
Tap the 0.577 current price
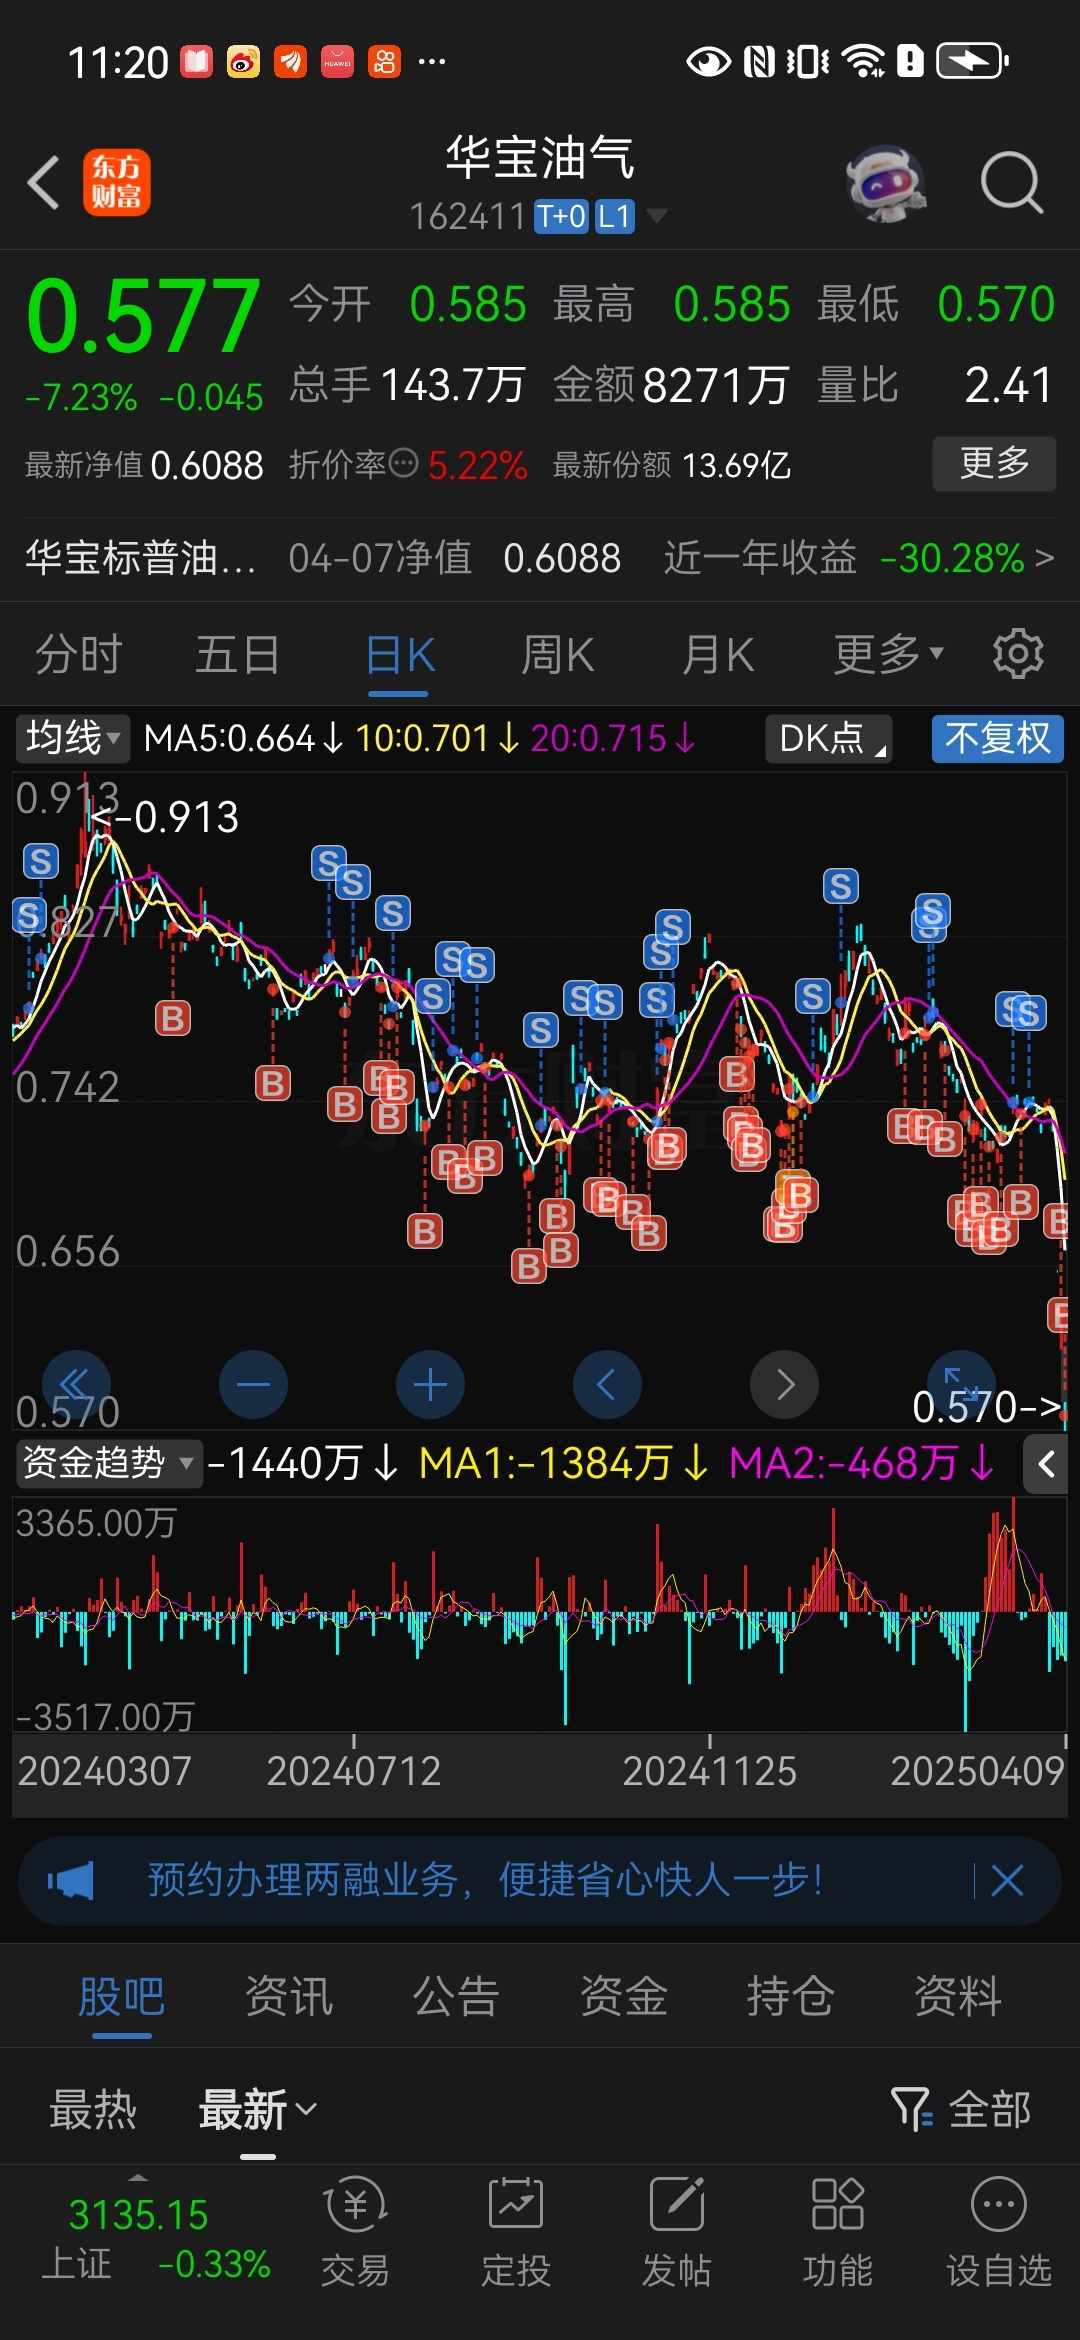(x=143, y=316)
